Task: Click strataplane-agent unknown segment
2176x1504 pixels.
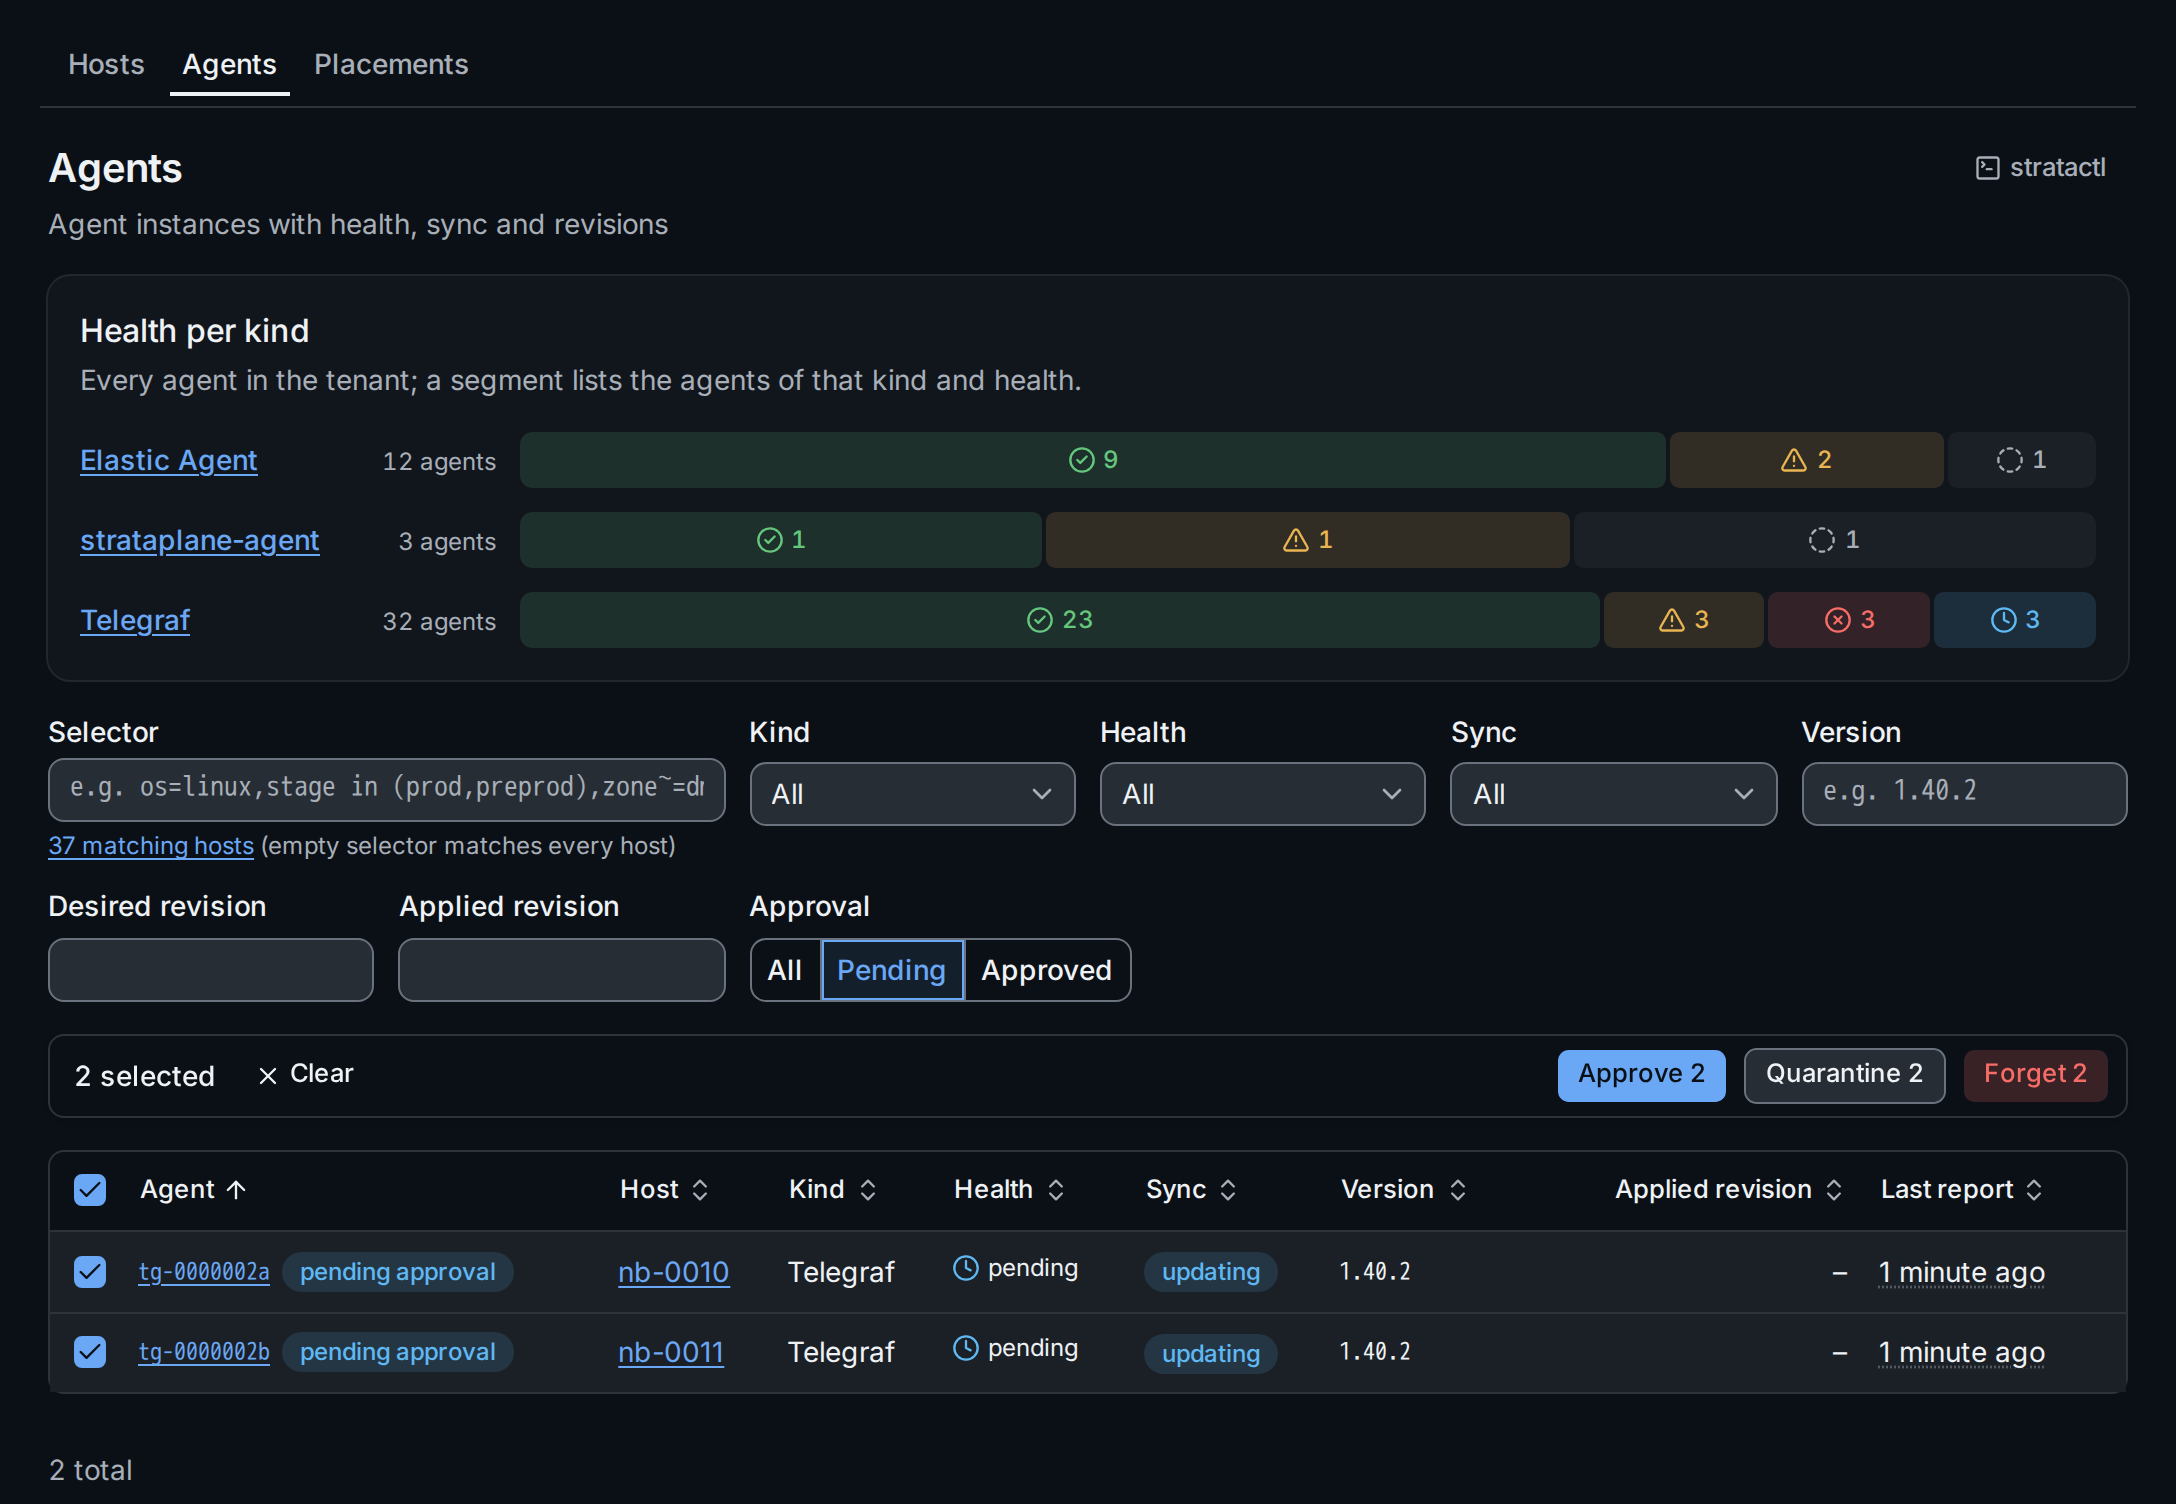Action: [1834, 540]
